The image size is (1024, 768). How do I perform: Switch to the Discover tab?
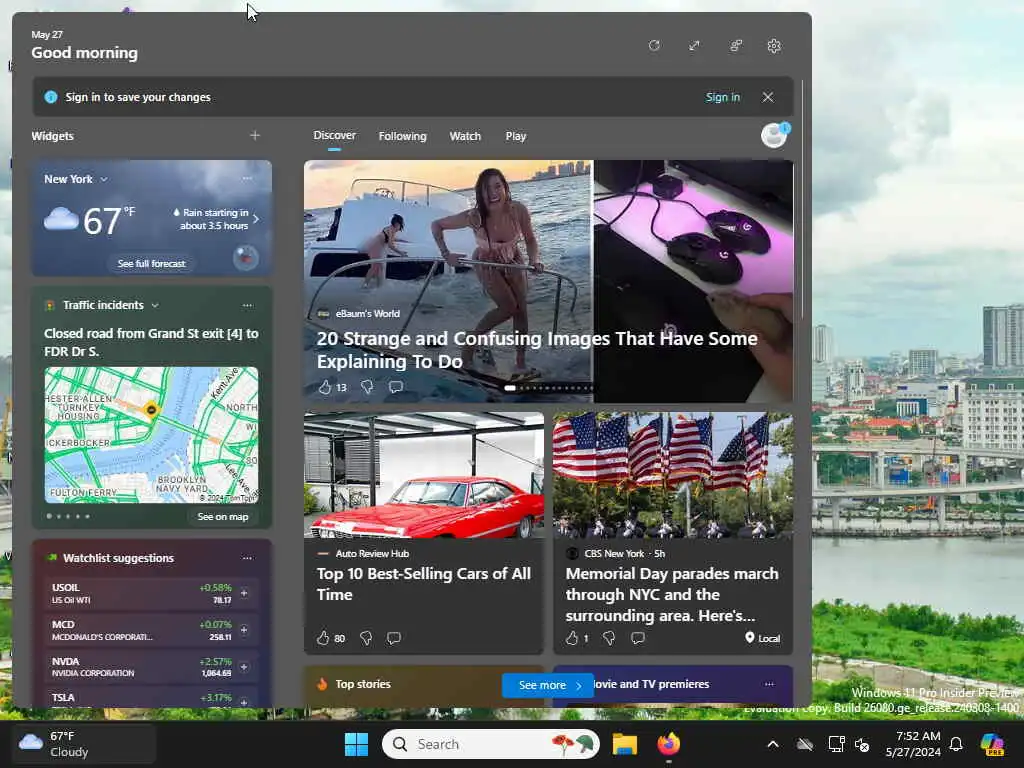(334, 135)
